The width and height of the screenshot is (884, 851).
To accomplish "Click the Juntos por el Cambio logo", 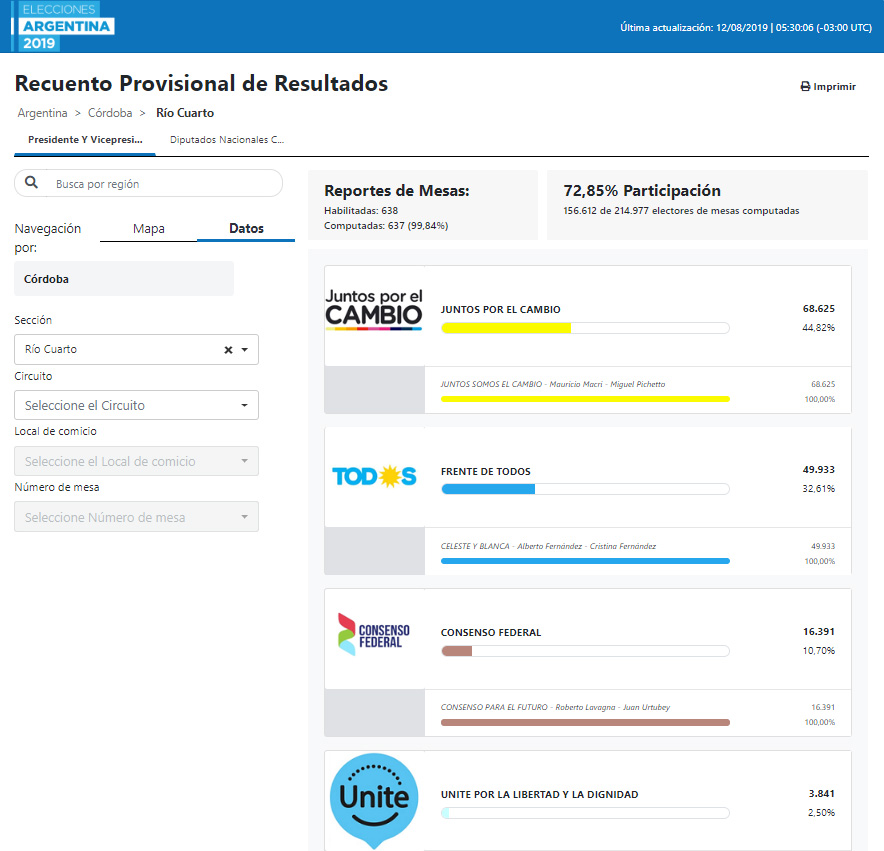I will click(x=374, y=310).
